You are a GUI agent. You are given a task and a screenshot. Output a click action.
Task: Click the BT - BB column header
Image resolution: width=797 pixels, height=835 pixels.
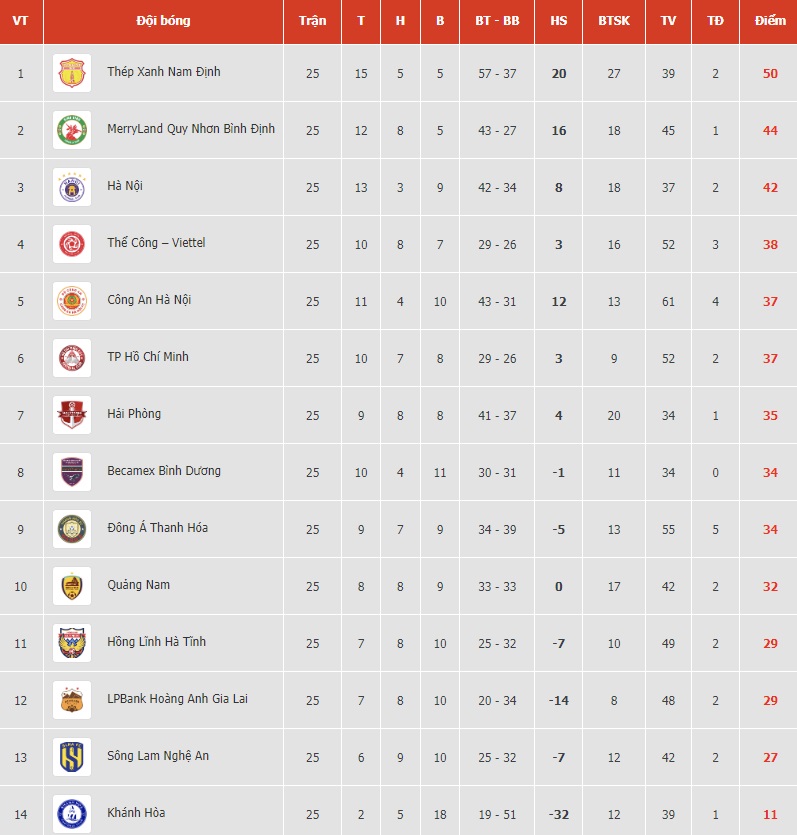coord(497,21)
